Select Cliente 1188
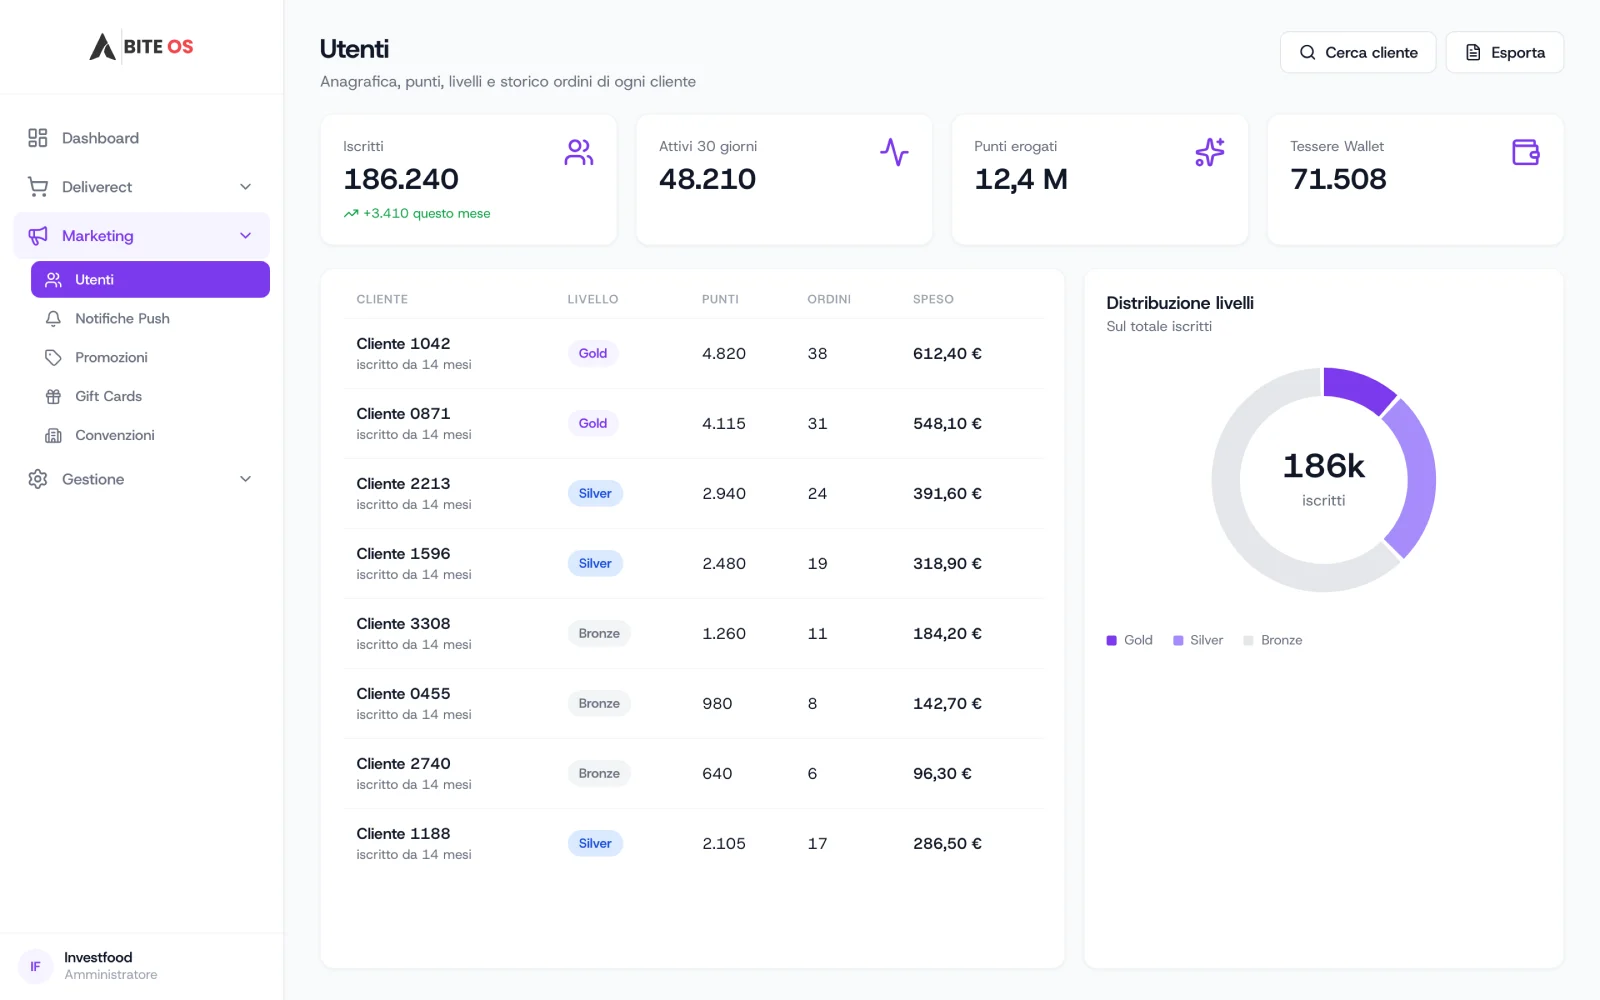The image size is (1600, 1000). point(692,844)
